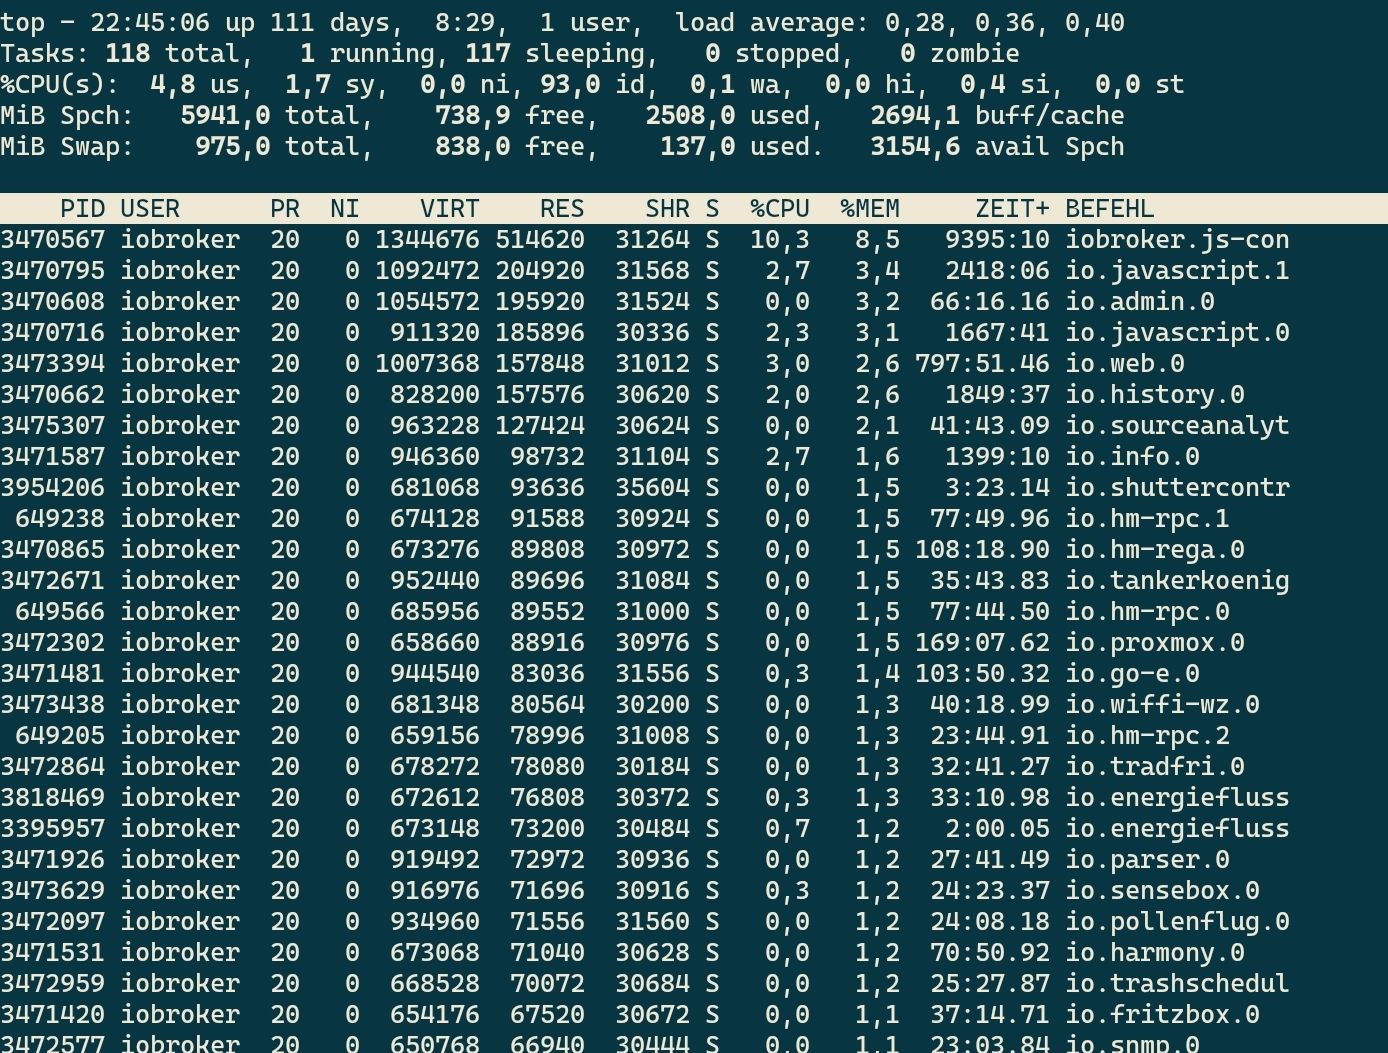Screen dimensions: 1388x1053
Task: Select the iobroker.js-con process name
Action: (x=1177, y=240)
